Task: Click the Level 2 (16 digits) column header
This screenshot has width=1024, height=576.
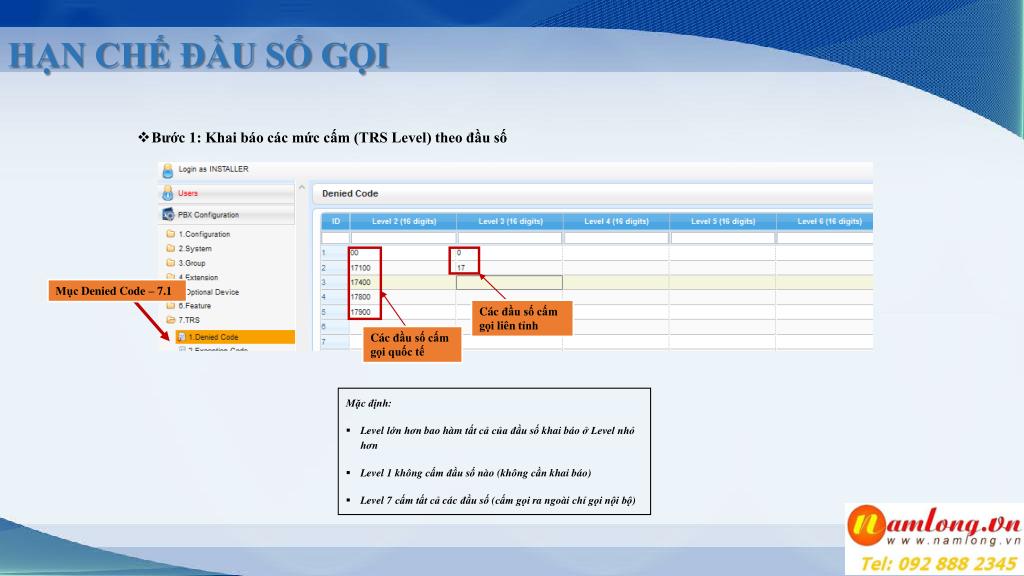Action: 404,221
